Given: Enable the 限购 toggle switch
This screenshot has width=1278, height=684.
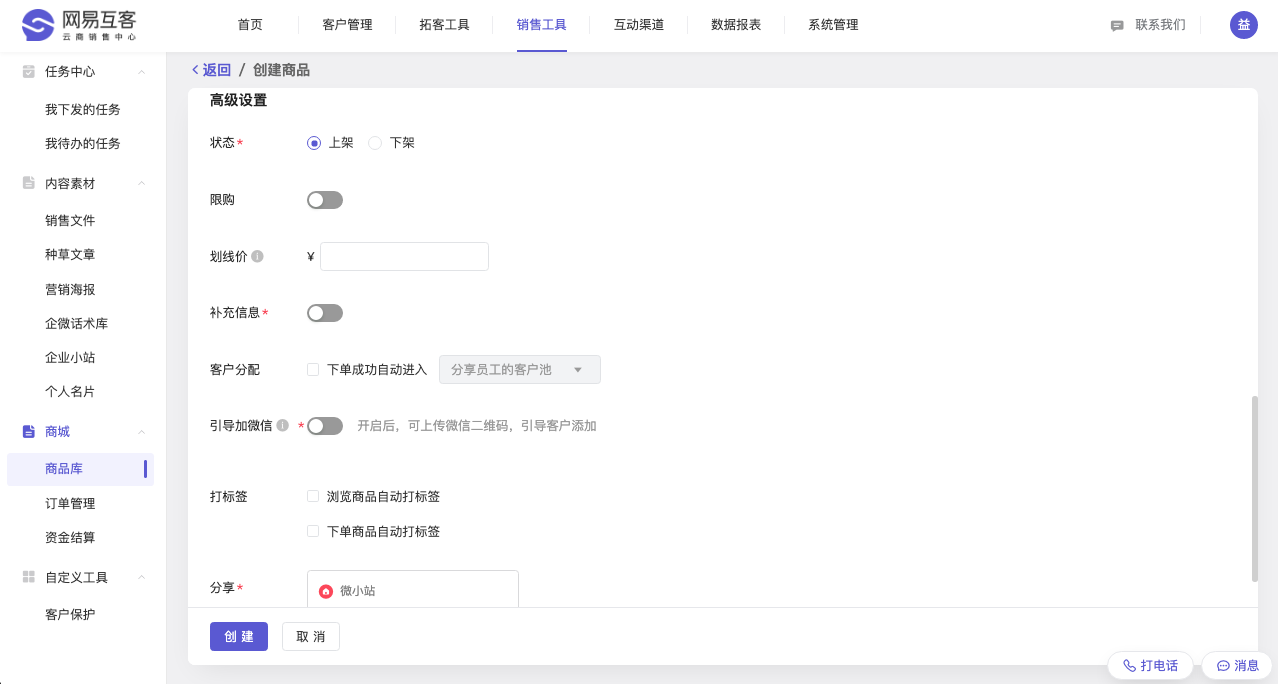Looking at the screenshot, I should click(324, 200).
